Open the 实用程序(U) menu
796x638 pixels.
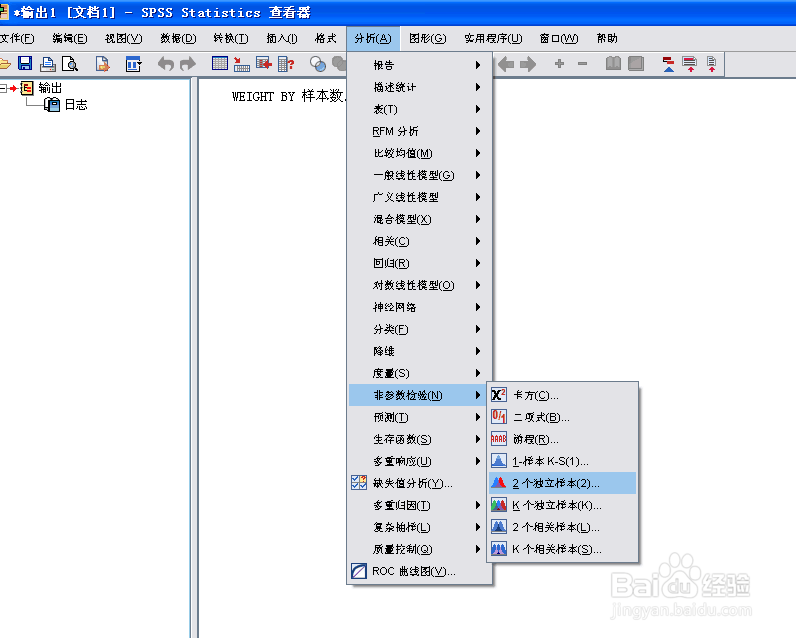click(x=493, y=39)
